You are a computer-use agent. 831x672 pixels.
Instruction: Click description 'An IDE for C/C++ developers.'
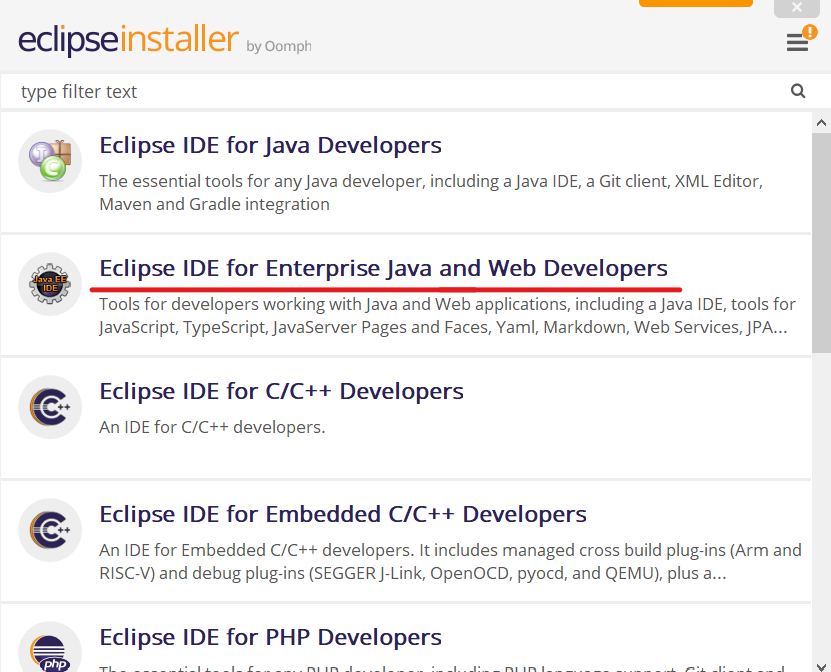(x=212, y=427)
